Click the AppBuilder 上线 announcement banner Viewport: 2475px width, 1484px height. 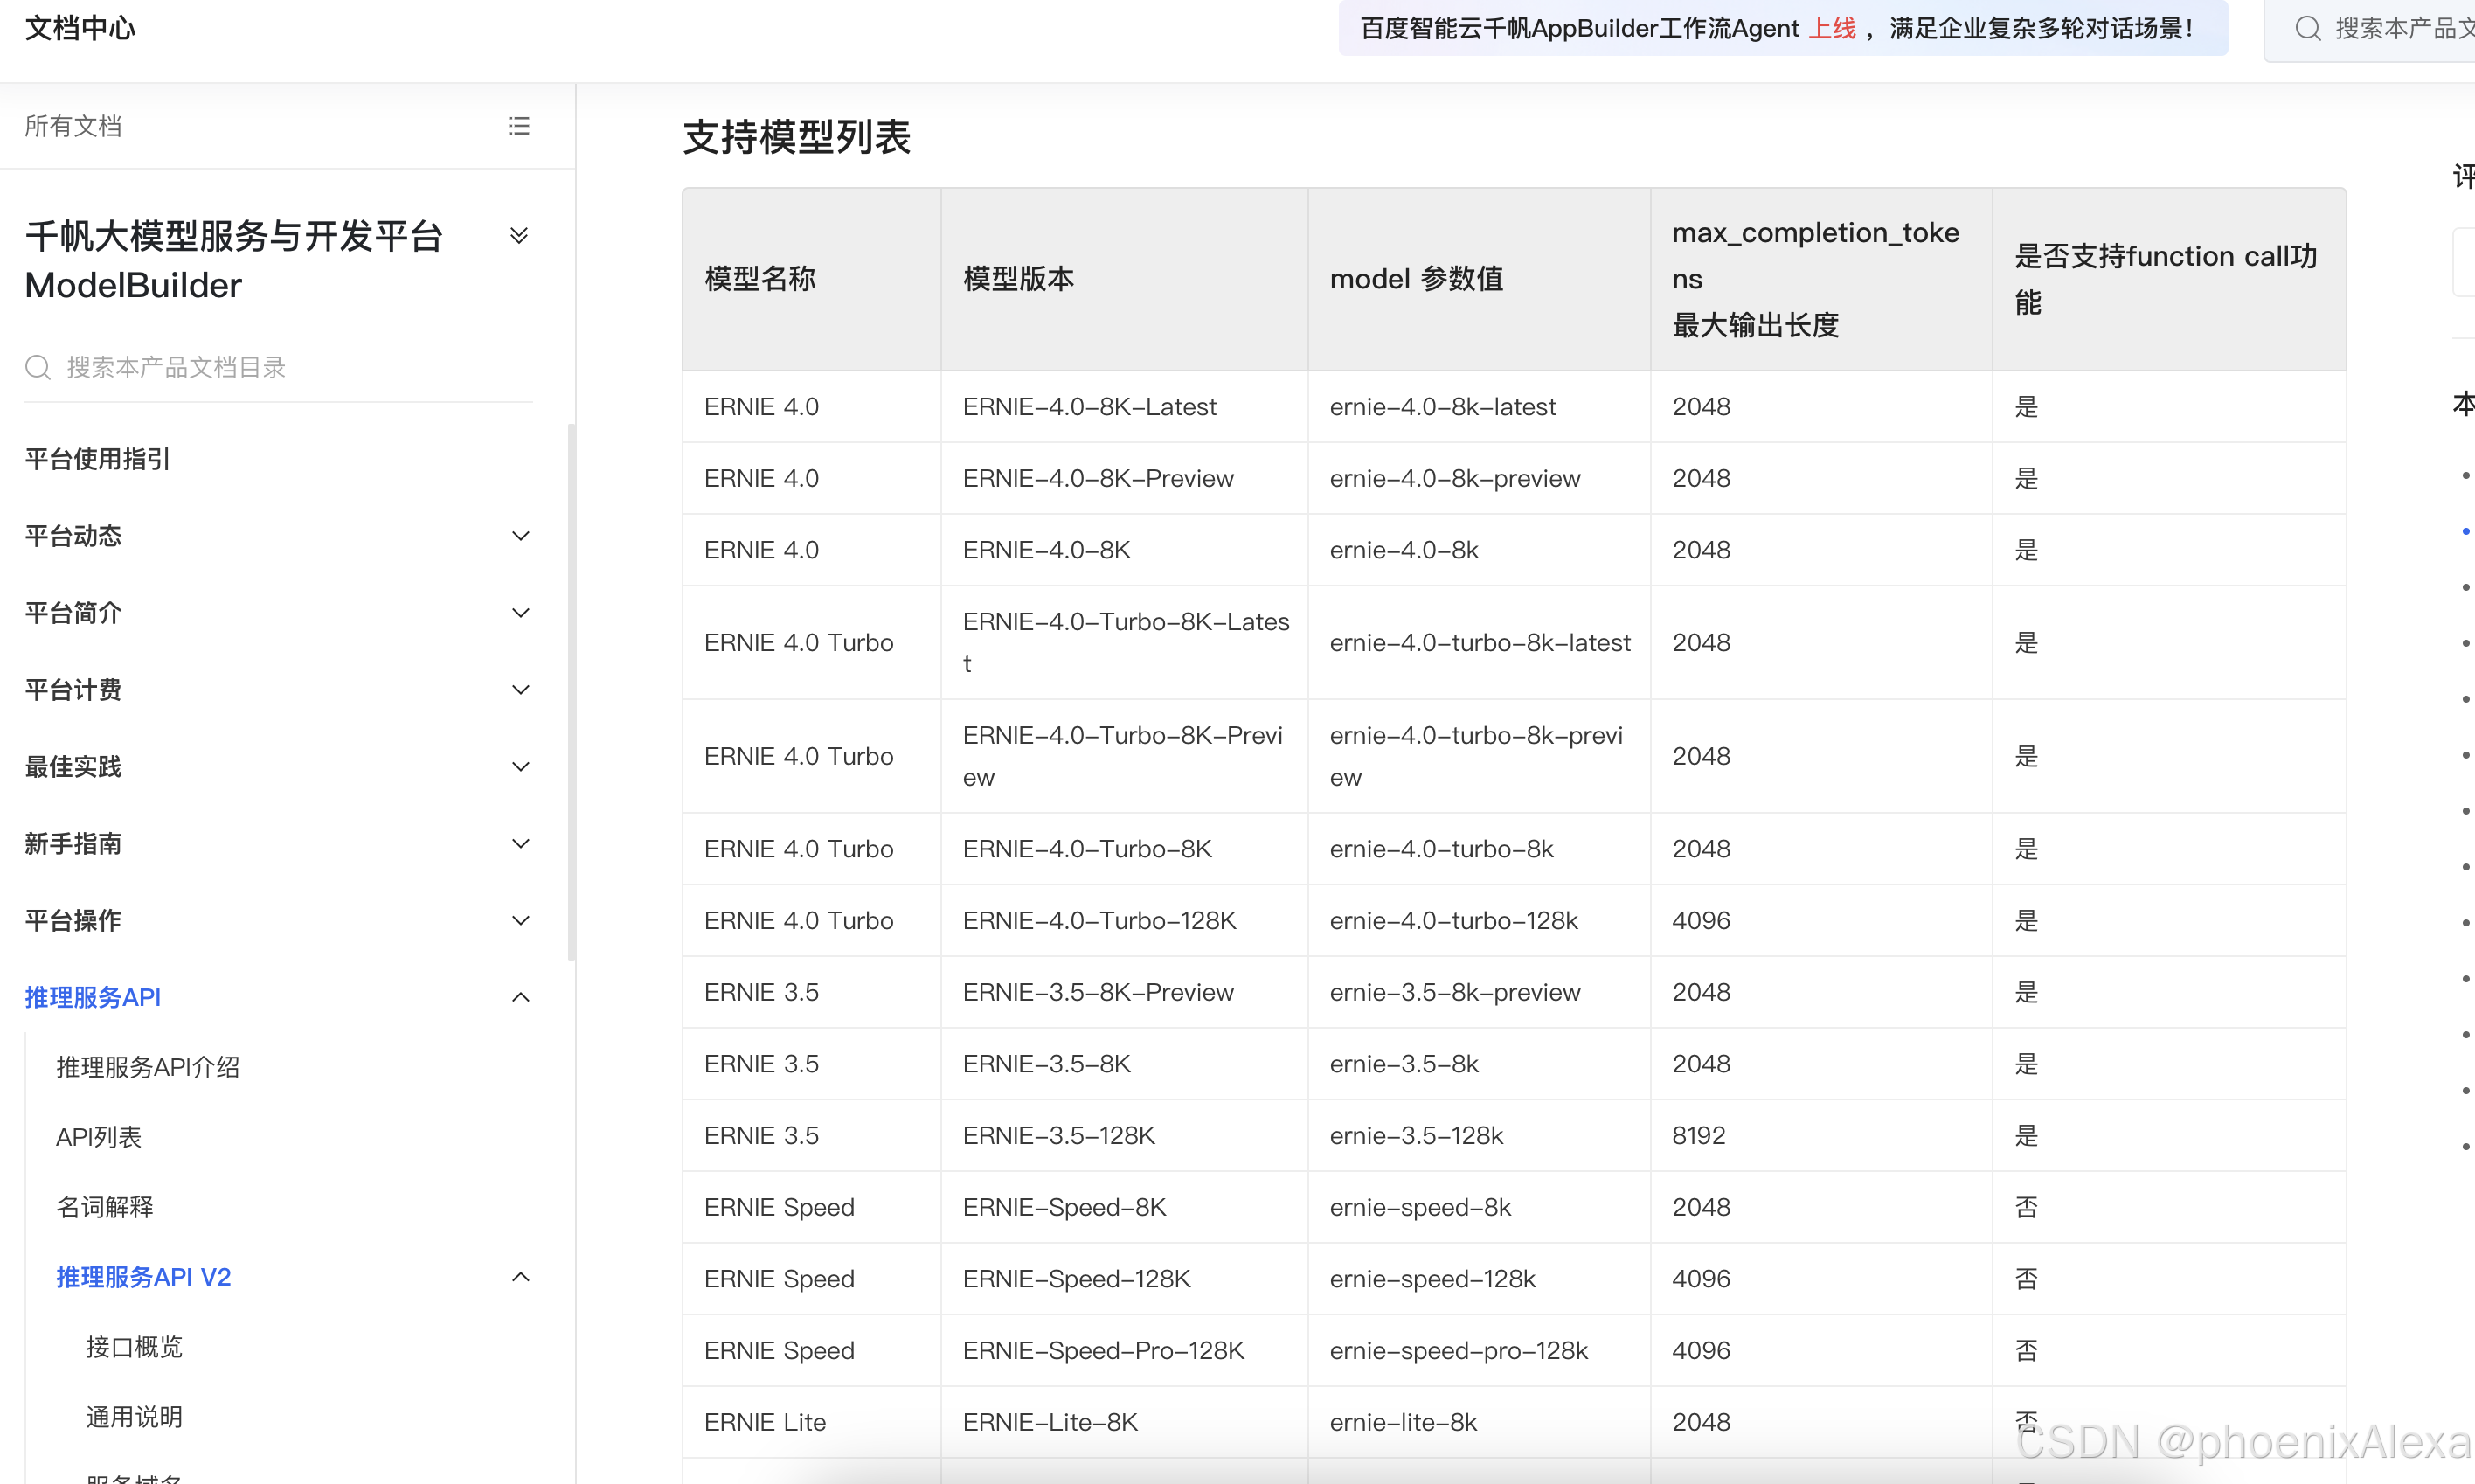(1782, 28)
